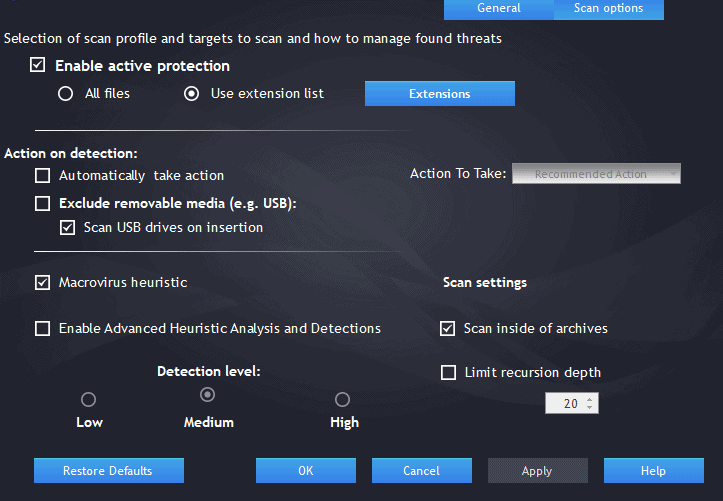Click the Action on detection label
The image size is (723, 501).
[71, 153]
